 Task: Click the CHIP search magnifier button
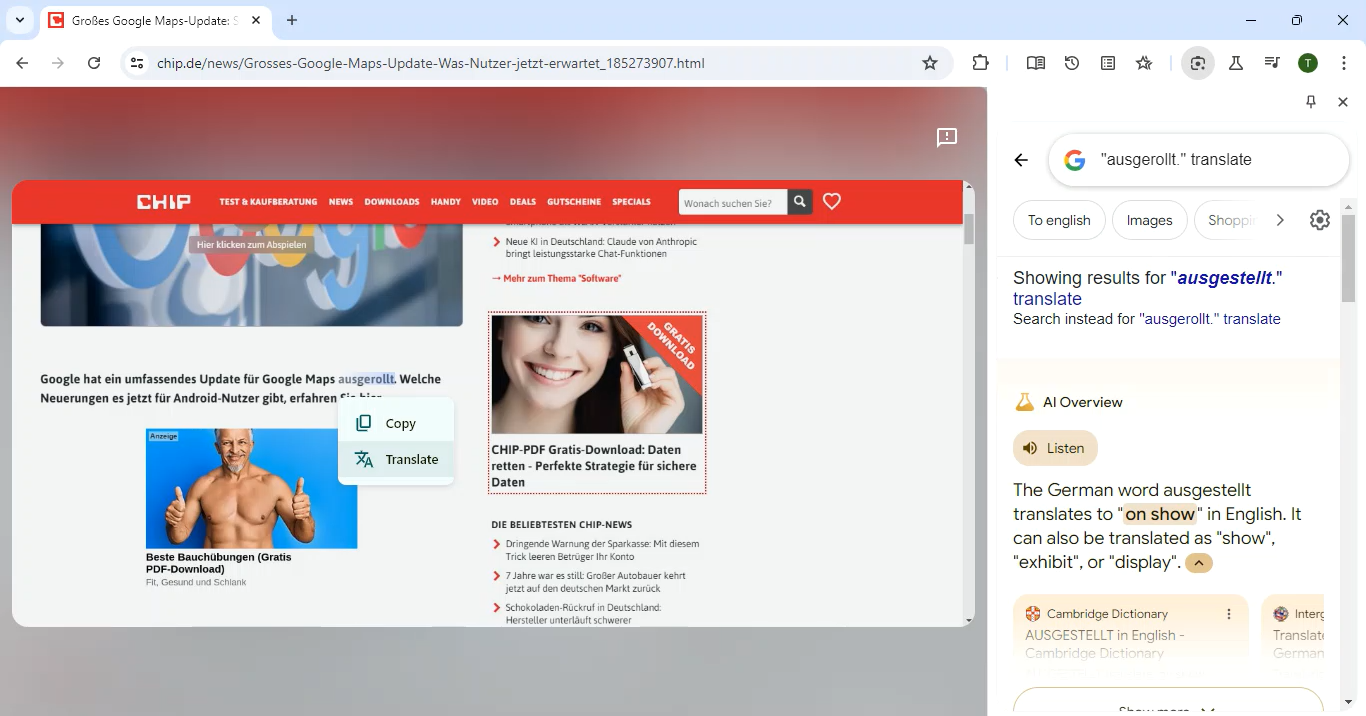click(800, 202)
